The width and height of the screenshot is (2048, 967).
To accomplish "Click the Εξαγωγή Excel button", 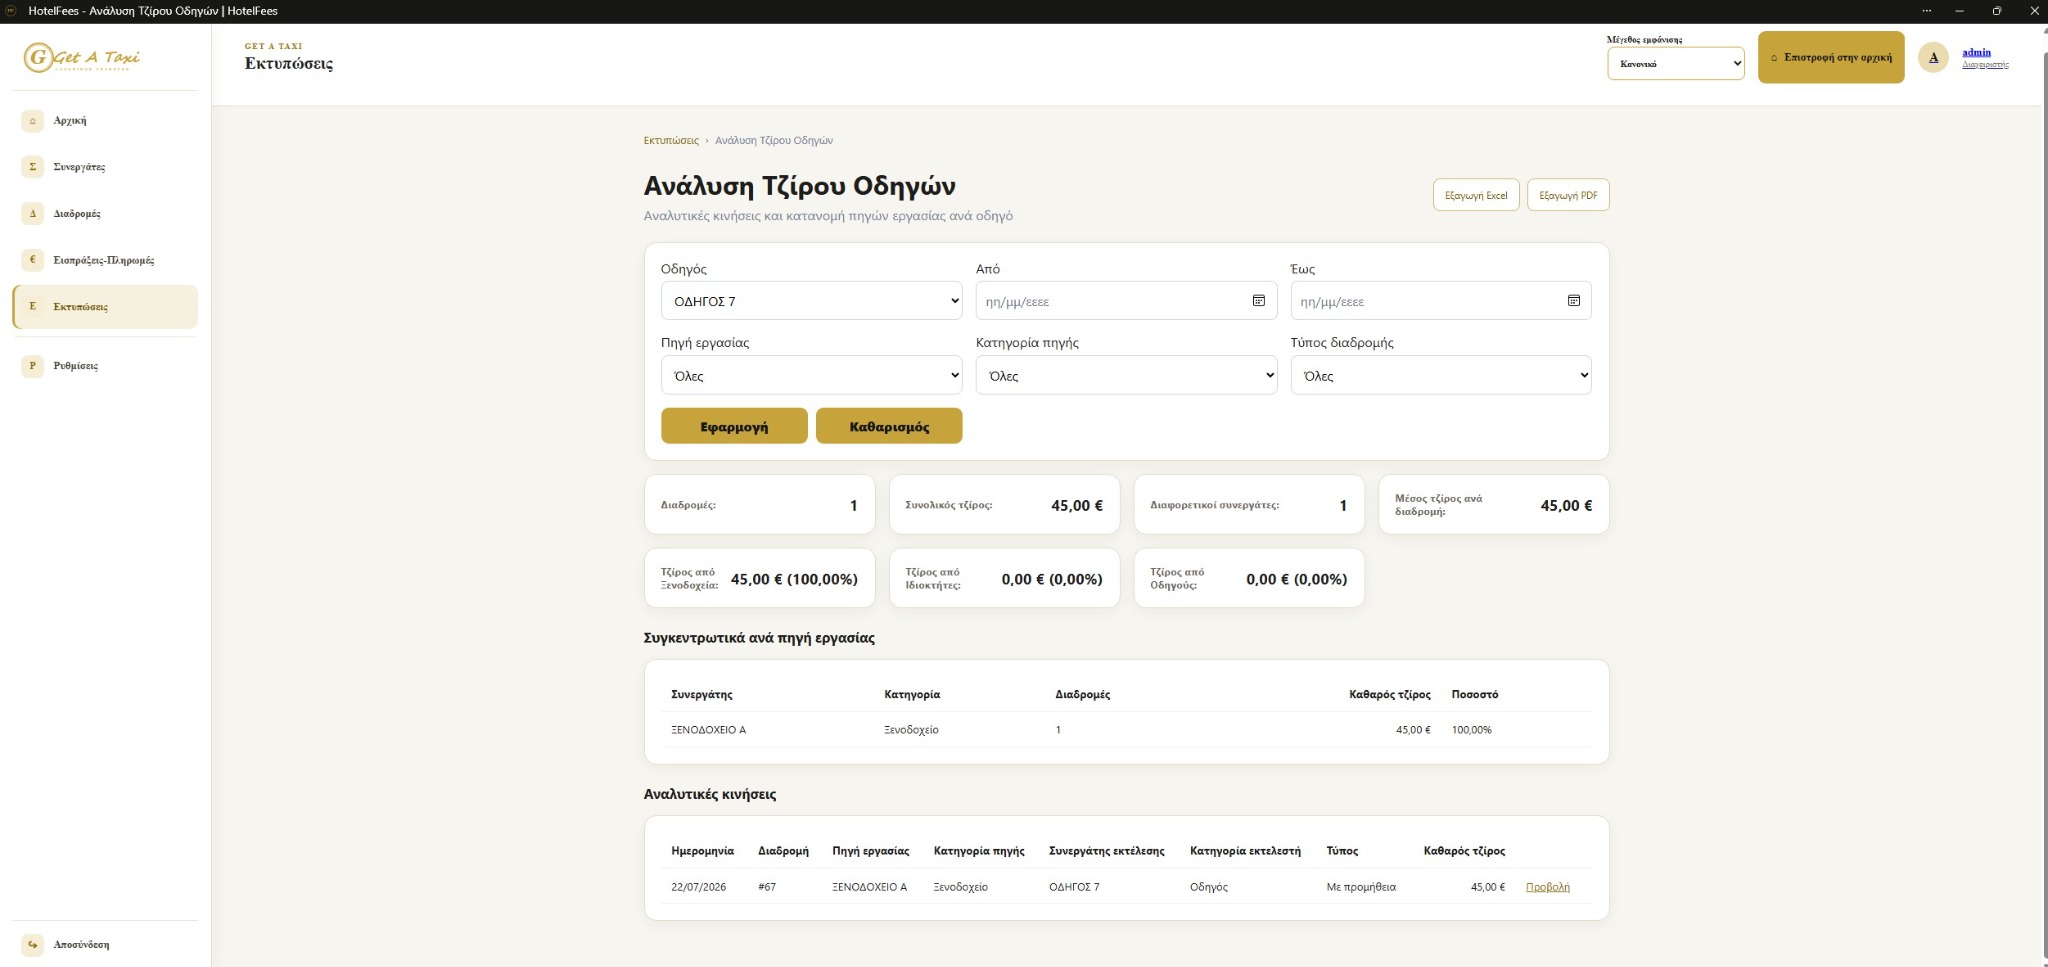I will pyautogui.click(x=1476, y=195).
